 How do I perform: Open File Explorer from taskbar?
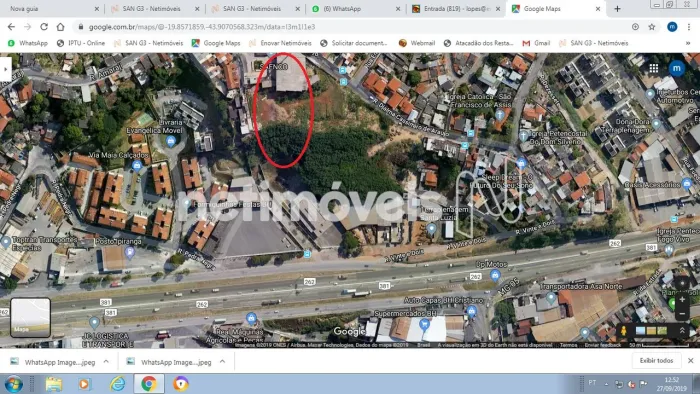pyautogui.click(x=54, y=384)
